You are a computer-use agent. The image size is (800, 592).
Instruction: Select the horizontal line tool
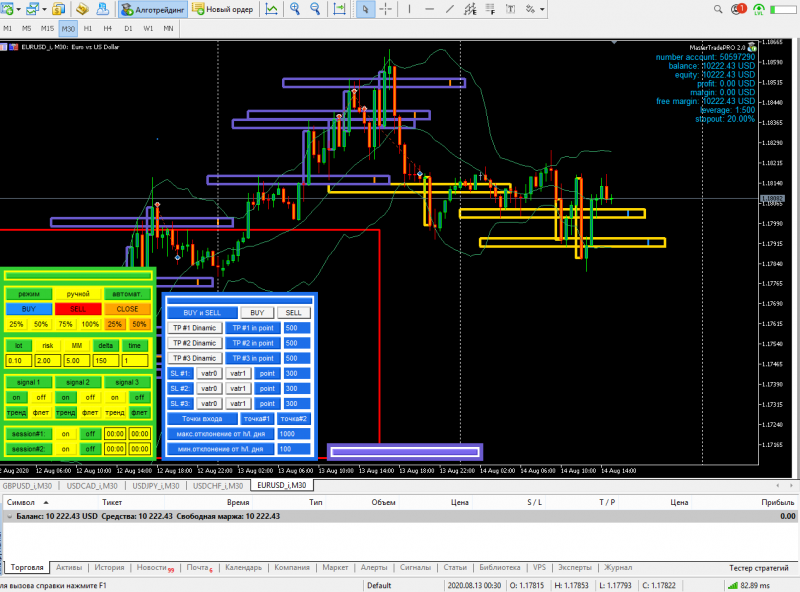click(430, 9)
